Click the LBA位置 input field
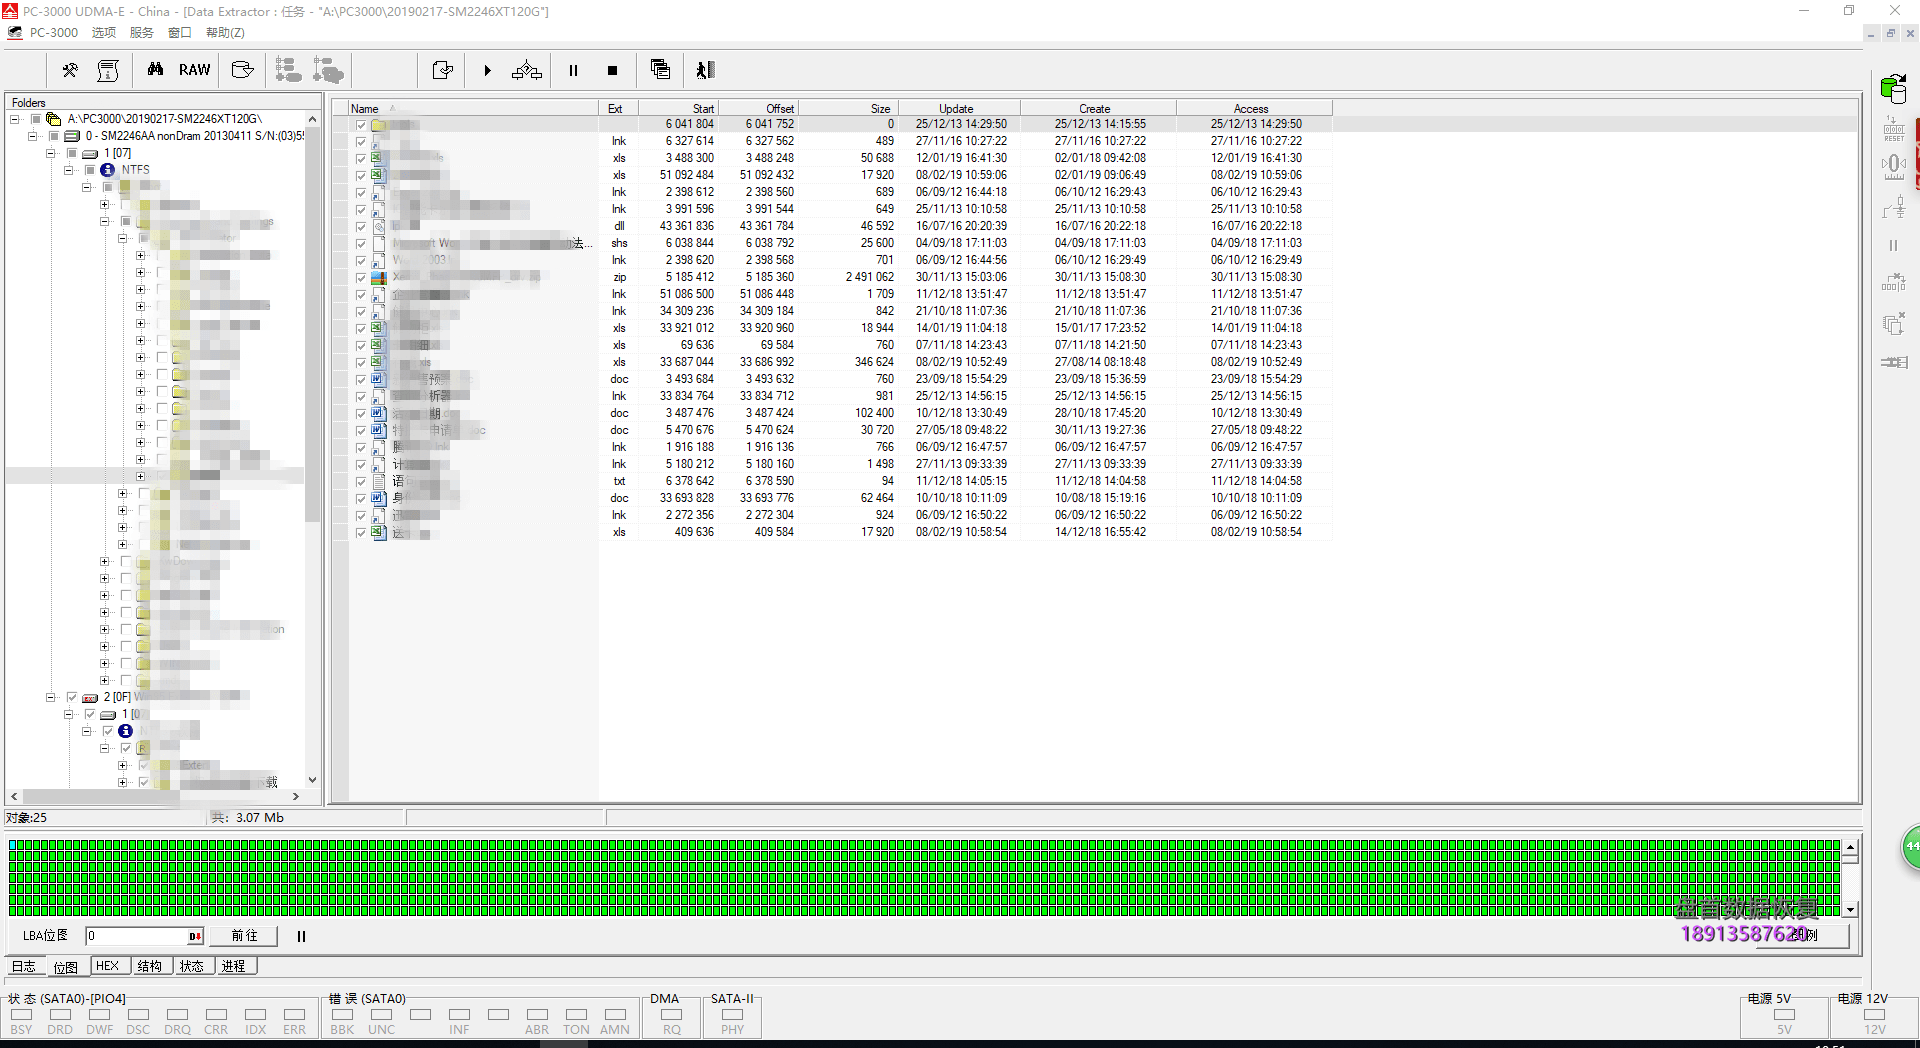The height and width of the screenshot is (1048, 1920). point(137,936)
